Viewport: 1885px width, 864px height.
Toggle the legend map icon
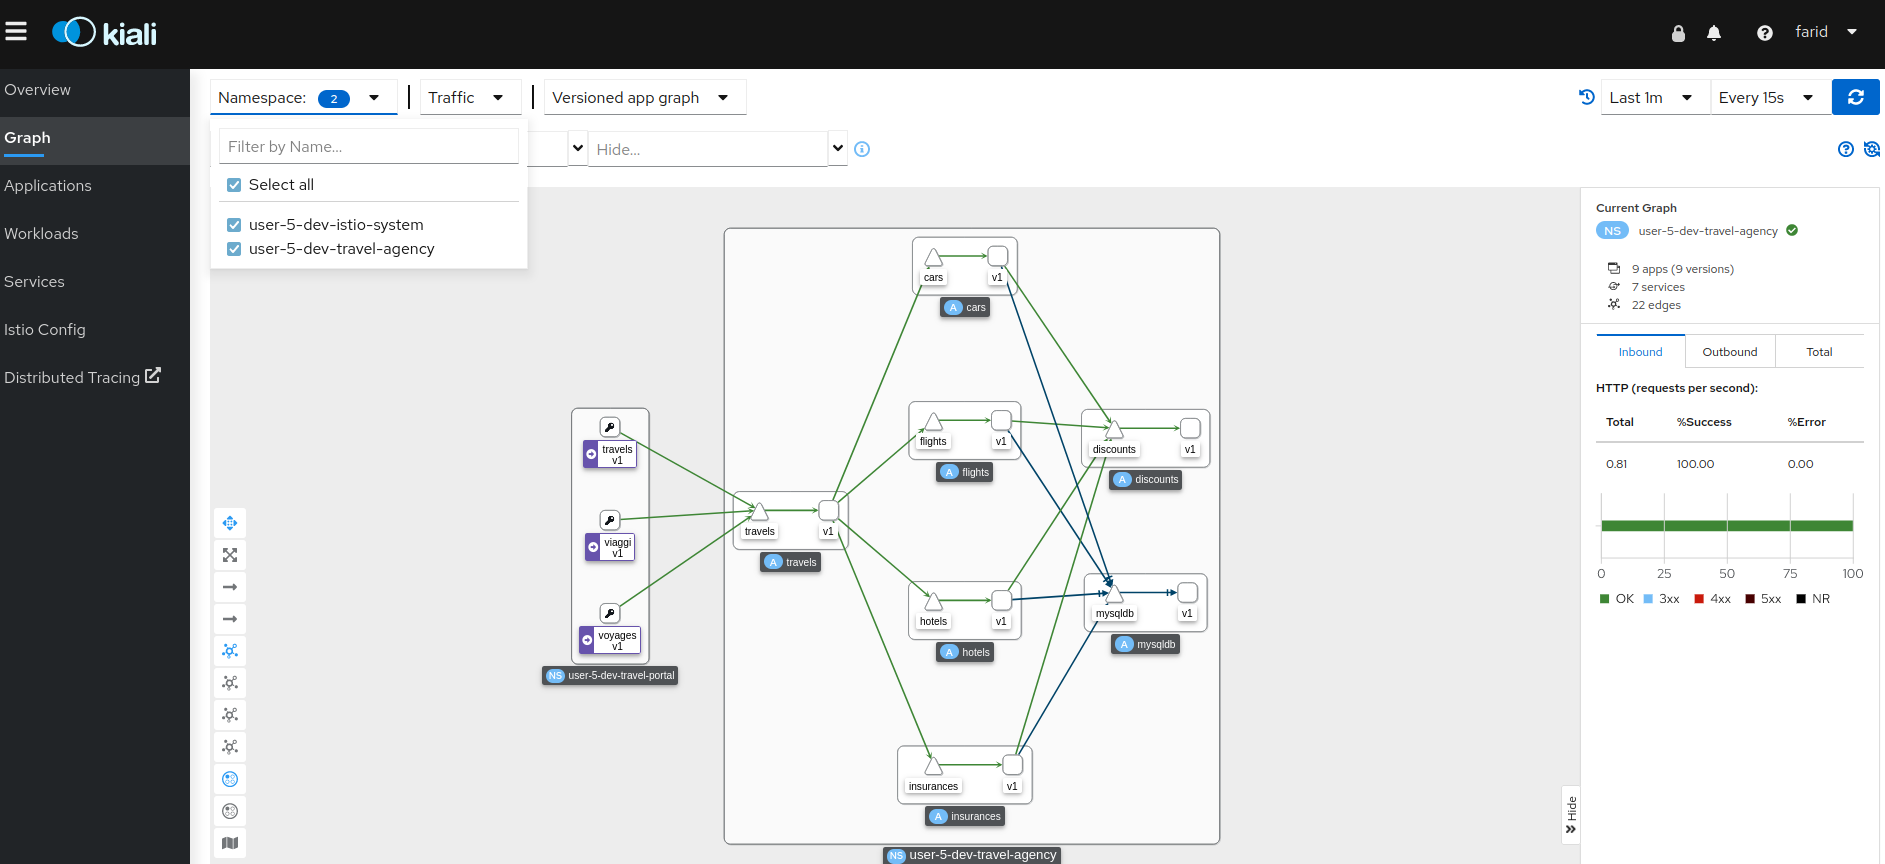[230, 843]
